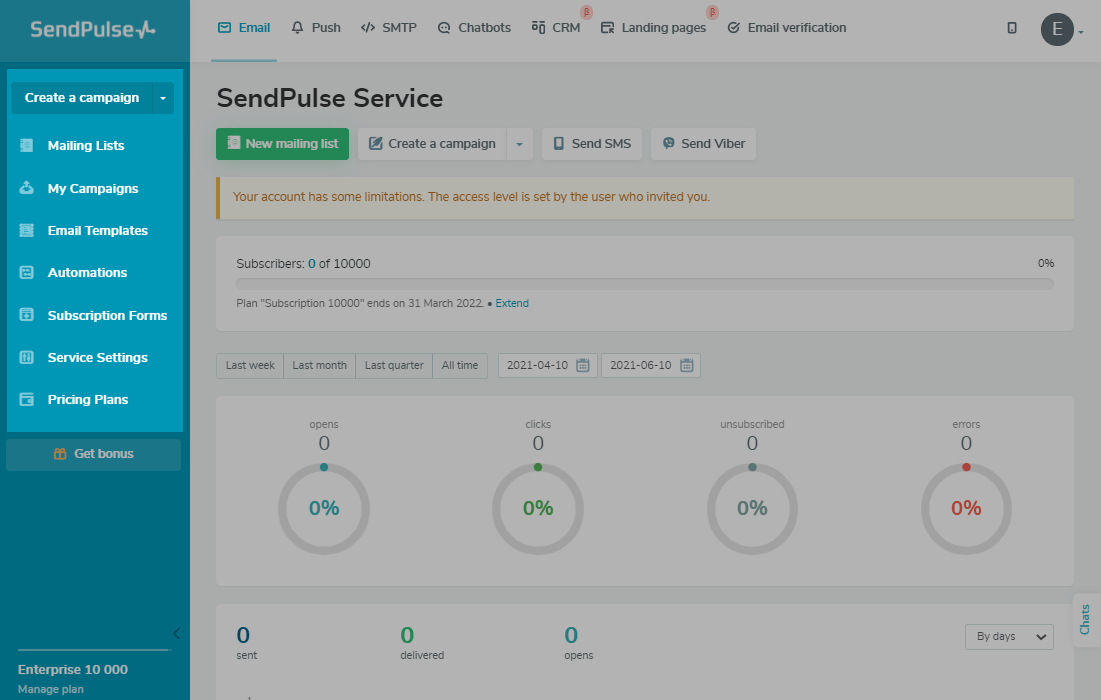Select the All time date filter
The image size is (1101, 700).
pyautogui.click(x=460, y=366)
